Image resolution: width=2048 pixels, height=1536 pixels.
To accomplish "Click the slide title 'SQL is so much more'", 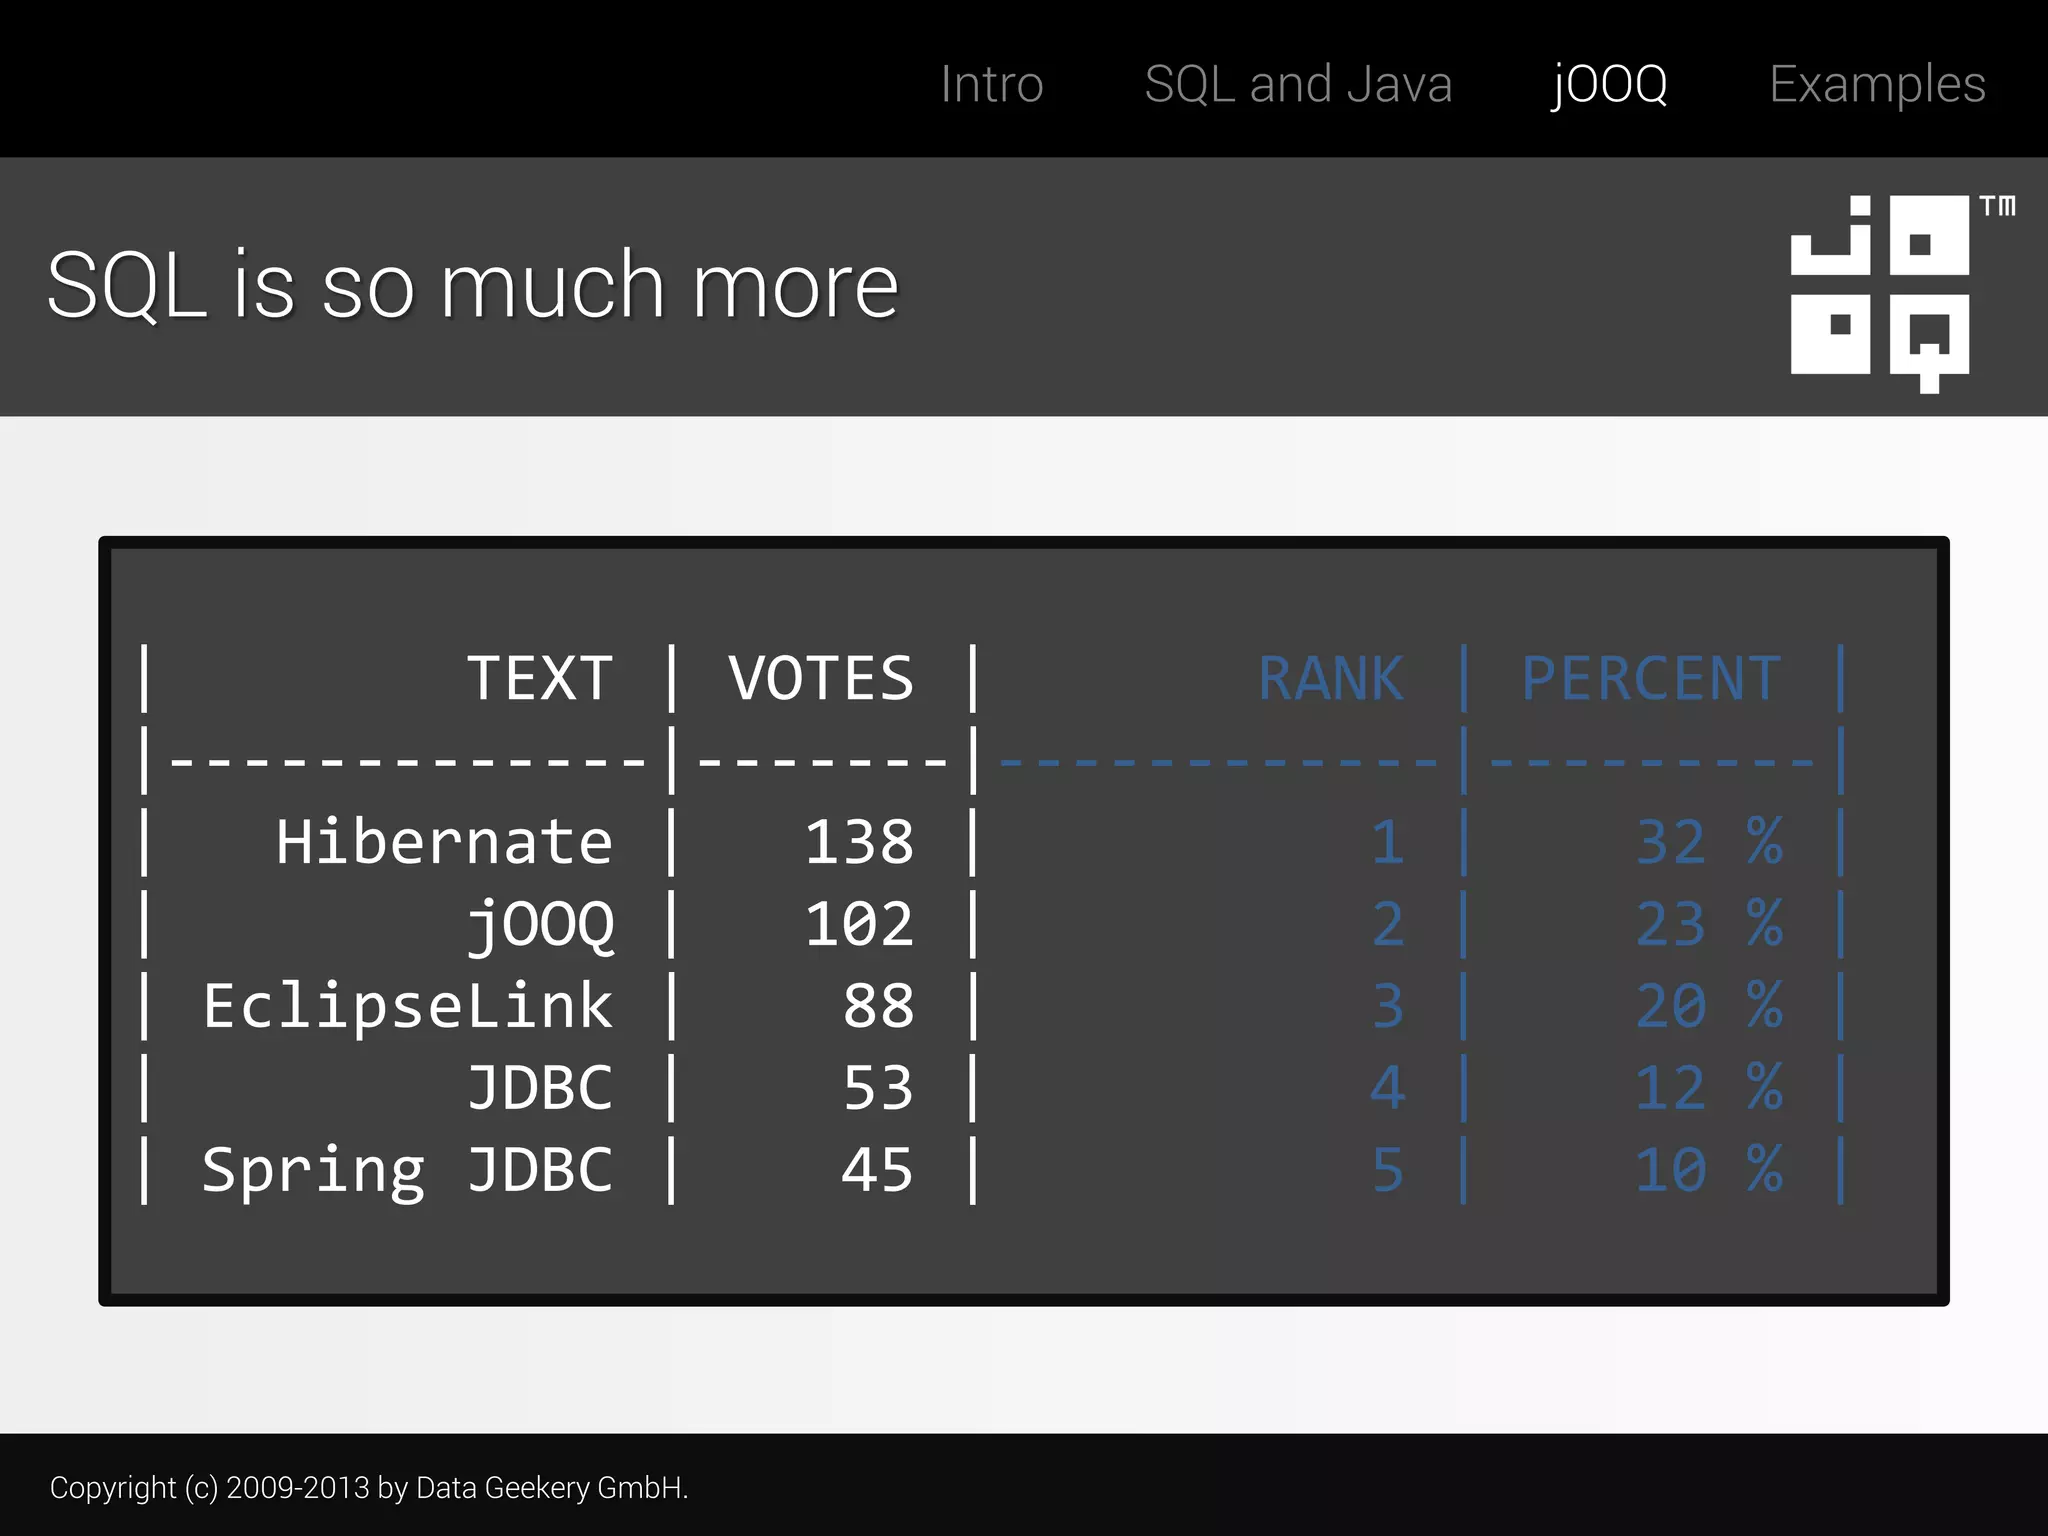I will 473,285.
